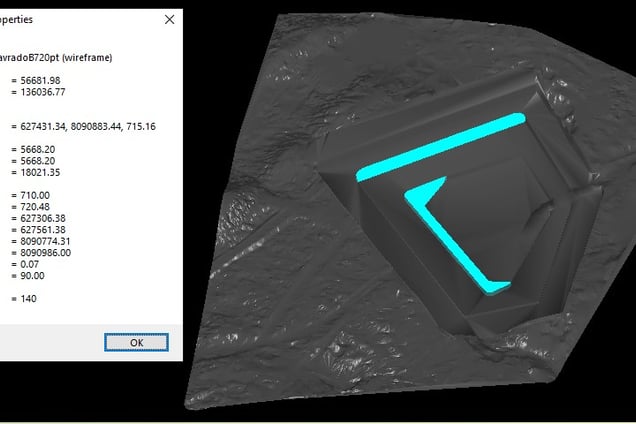Viewport: 636px width, 424px height.
Task: Select the value 627306.38
Action: [x=43, y=218]
